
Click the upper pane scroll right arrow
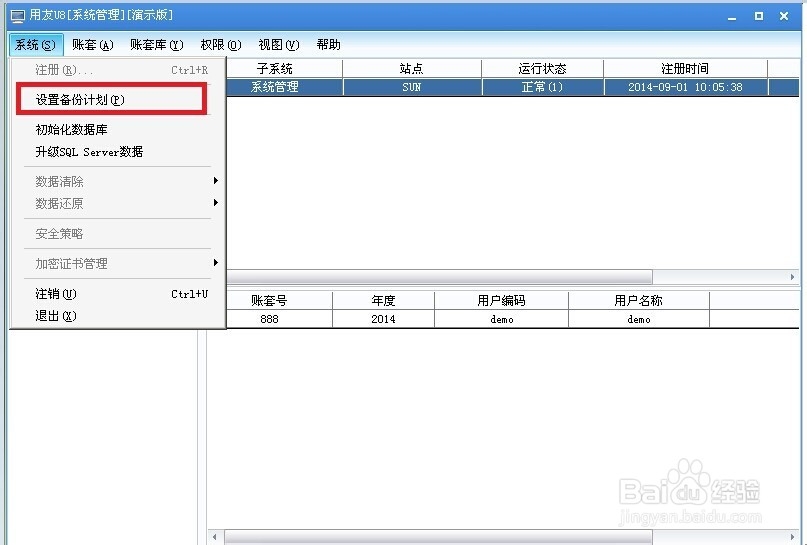pyautogui.click(x=792, y=277)
